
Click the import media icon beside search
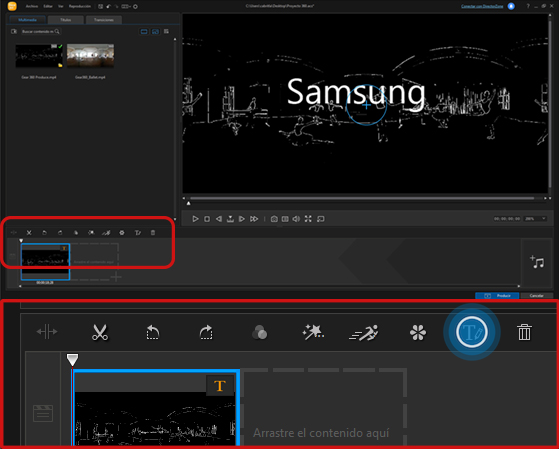[14, 31]
